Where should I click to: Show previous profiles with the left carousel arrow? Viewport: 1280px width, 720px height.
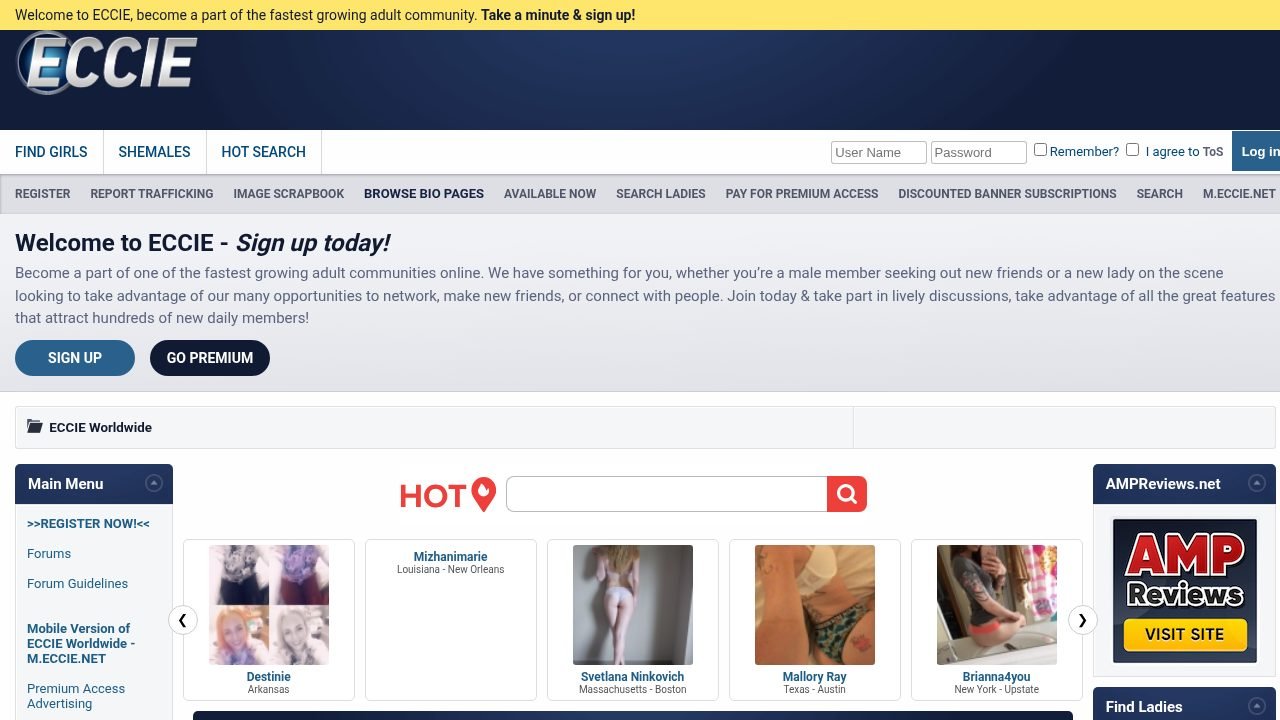coord(182,620)
